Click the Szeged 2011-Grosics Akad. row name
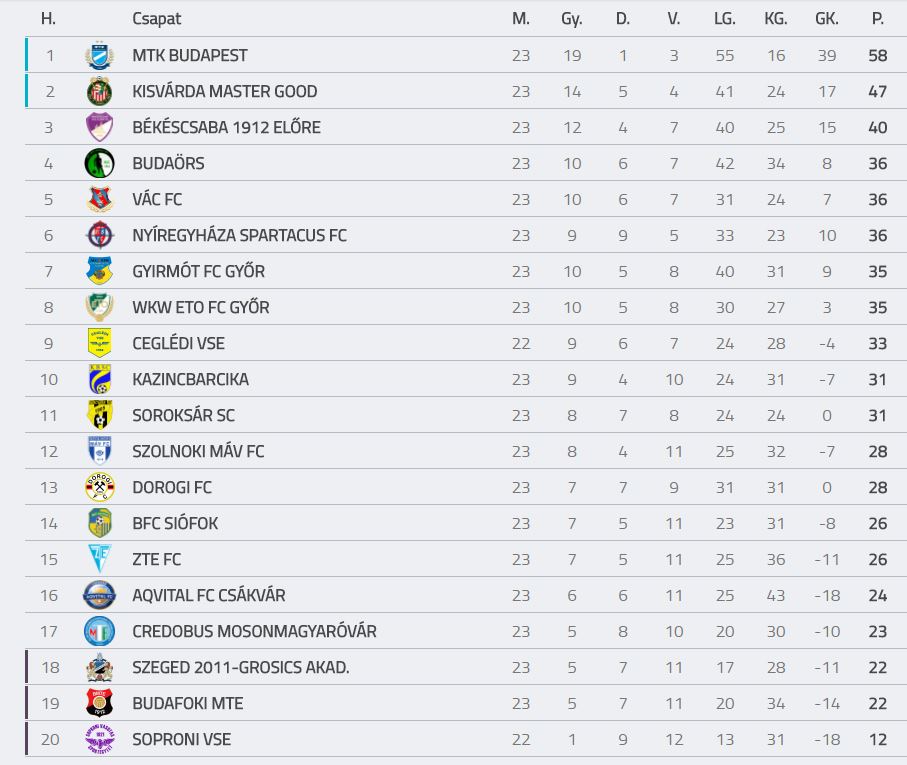Image resolution: width=907 pixels, height=765 pixels. click(241, 667)
